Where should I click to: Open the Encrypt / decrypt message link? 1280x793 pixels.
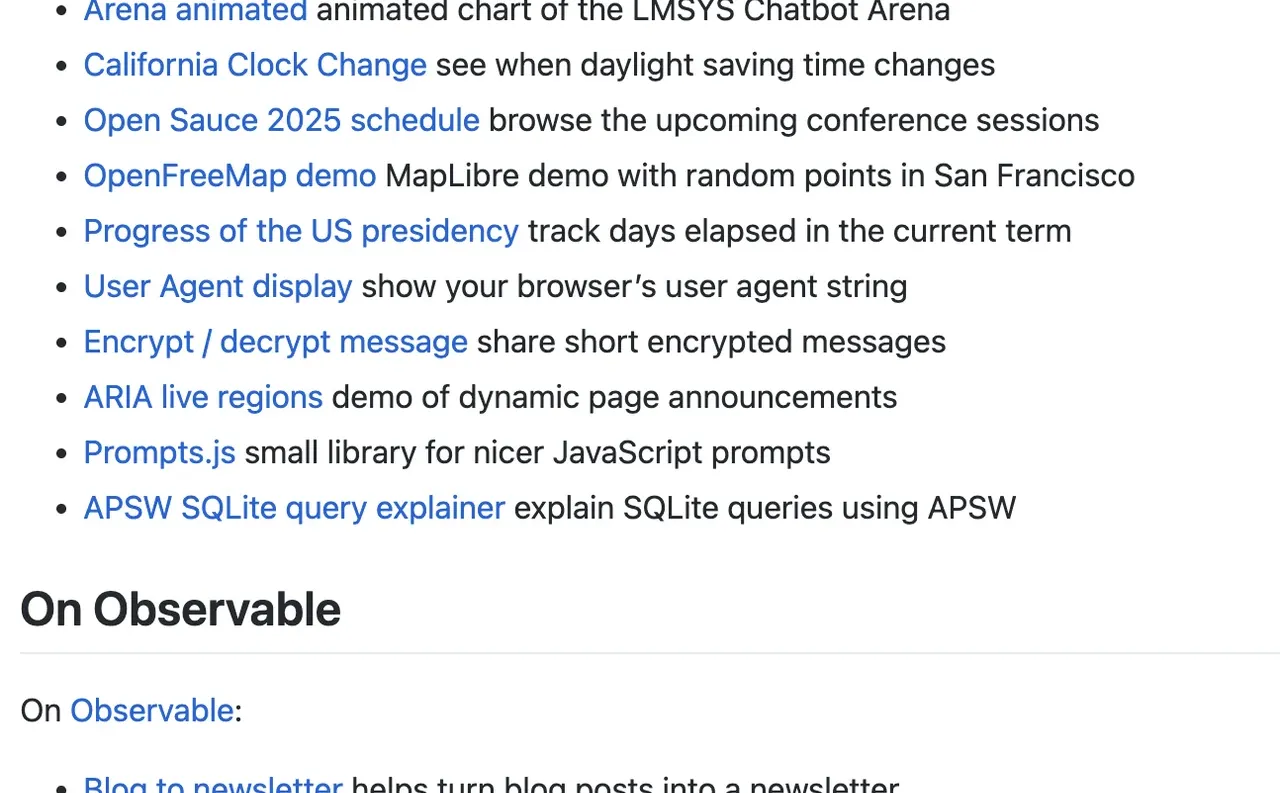pyautogui.click(x=275, y=342)
